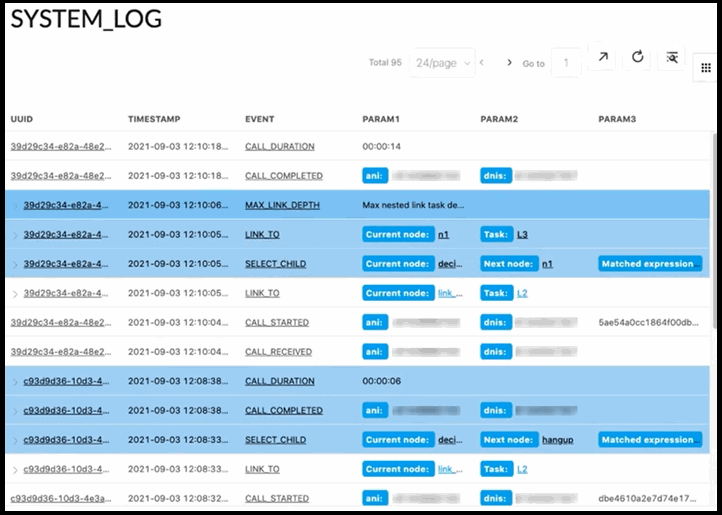Expand the c93d9d36 CALL_COMPLETED row
This screenshot has width=722, height=515.
(15, 411)
